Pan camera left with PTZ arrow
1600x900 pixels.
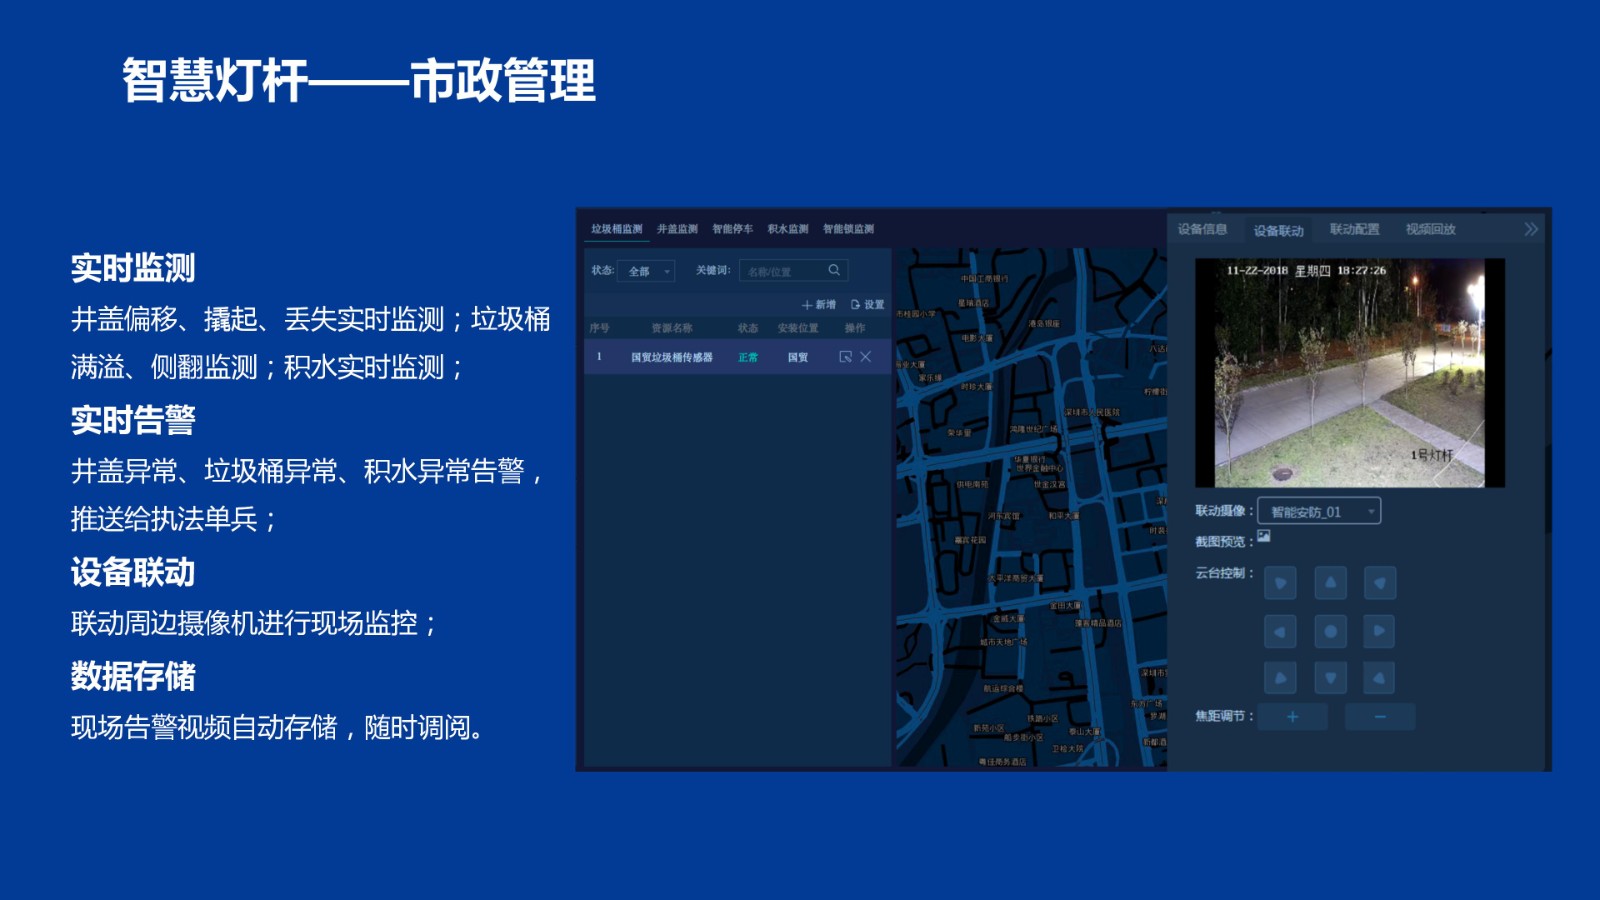point(1280,631)
